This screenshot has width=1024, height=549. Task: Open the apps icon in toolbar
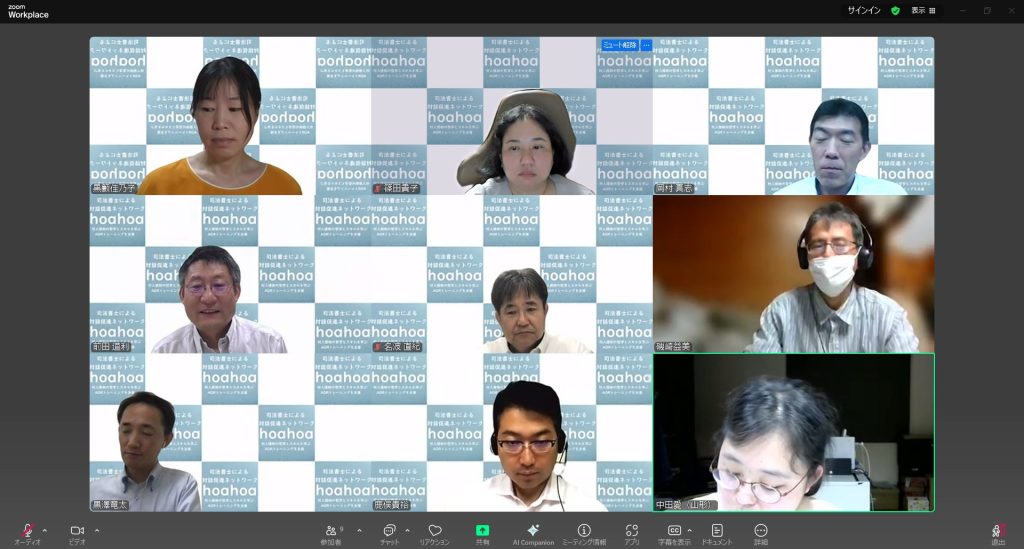632,530
